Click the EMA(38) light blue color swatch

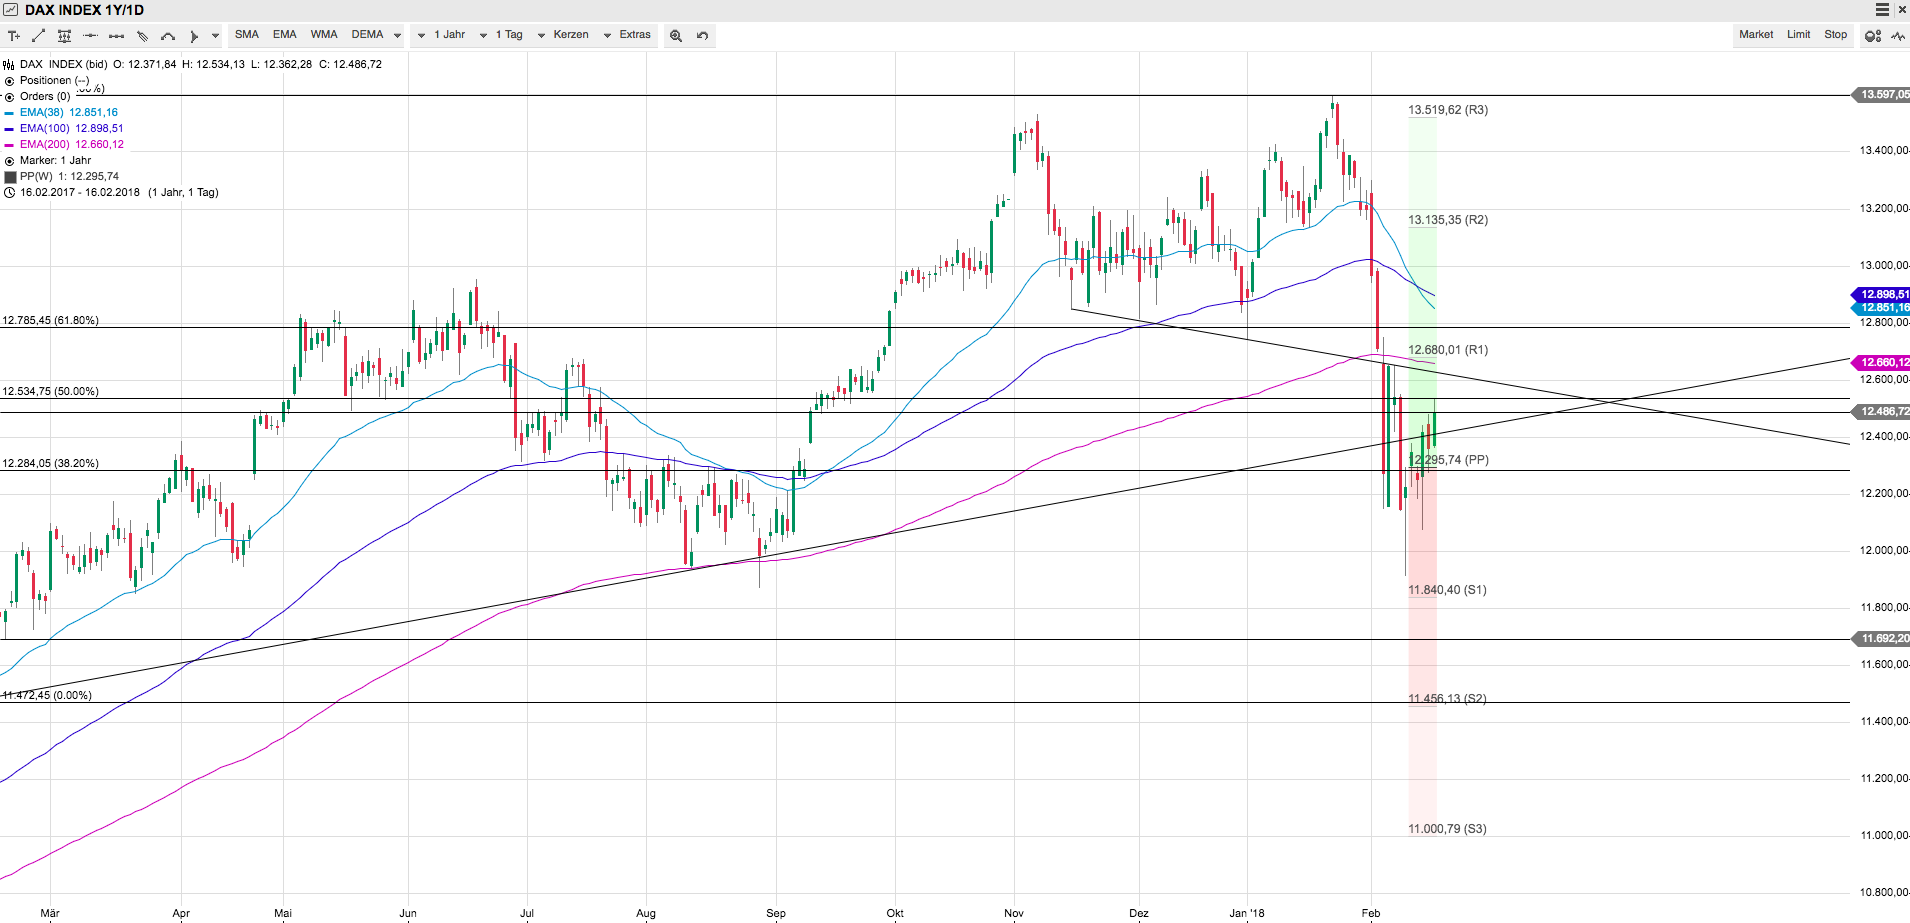(9, 113)
